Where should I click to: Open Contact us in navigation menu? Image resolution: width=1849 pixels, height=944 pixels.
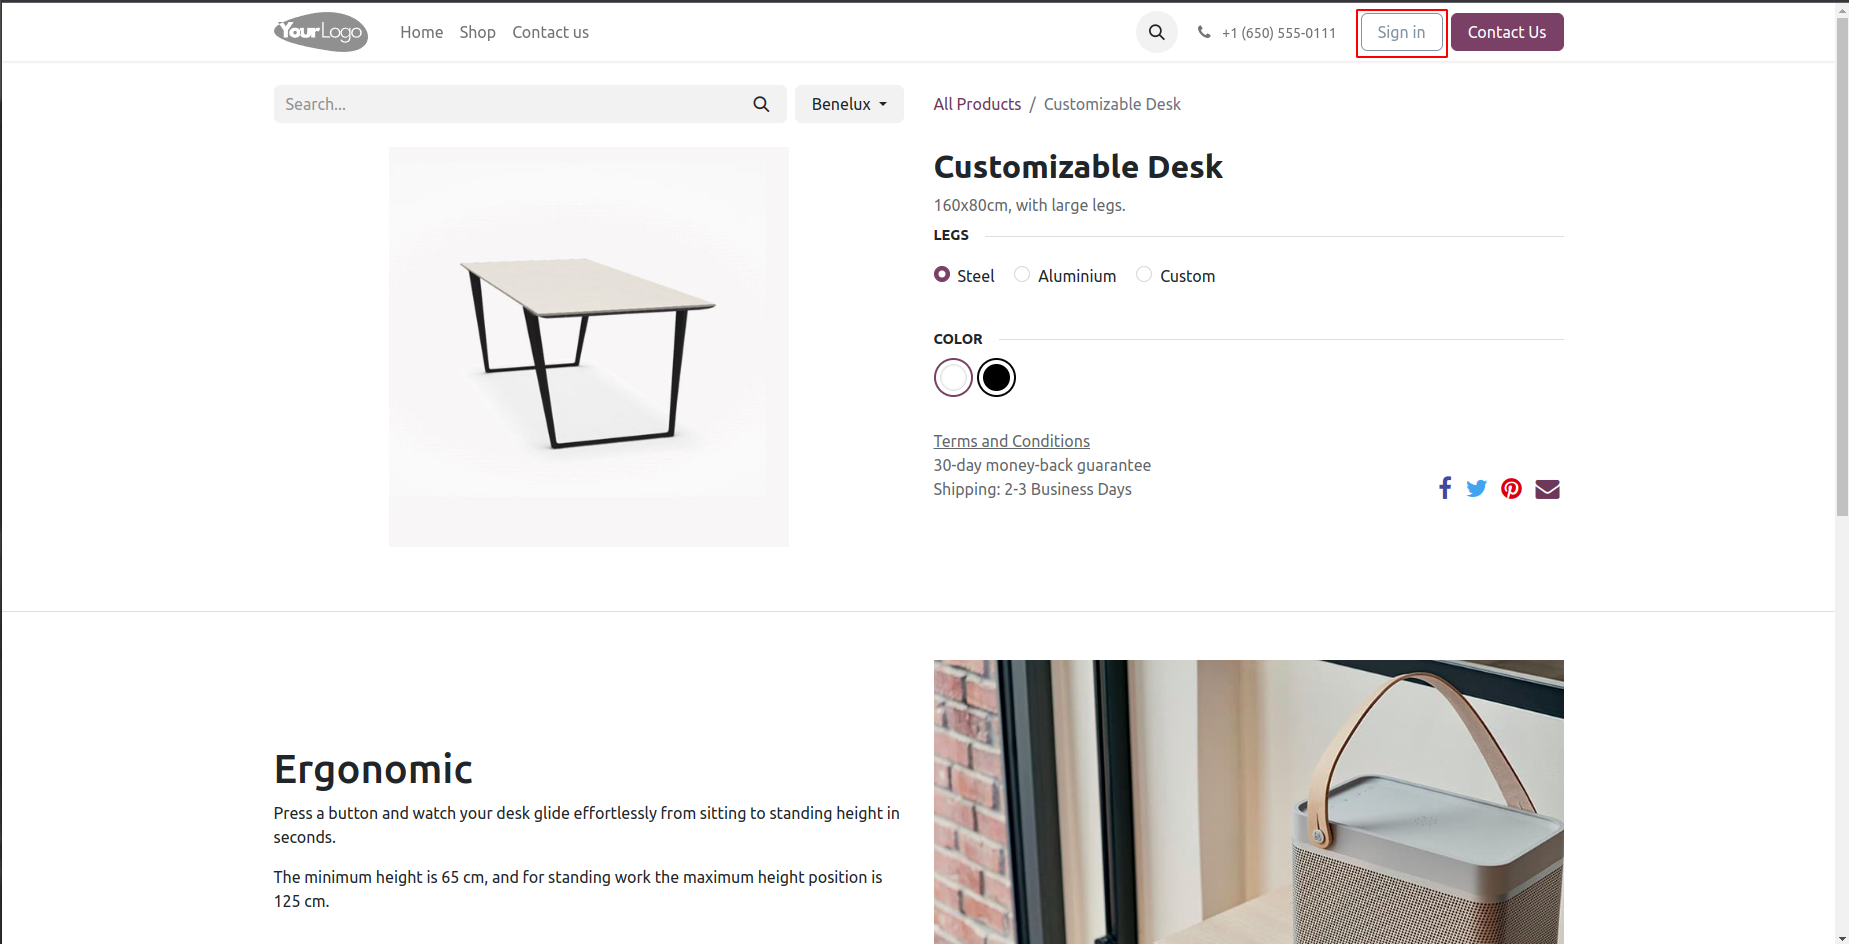pyautogui.click(x=550, y=32)
